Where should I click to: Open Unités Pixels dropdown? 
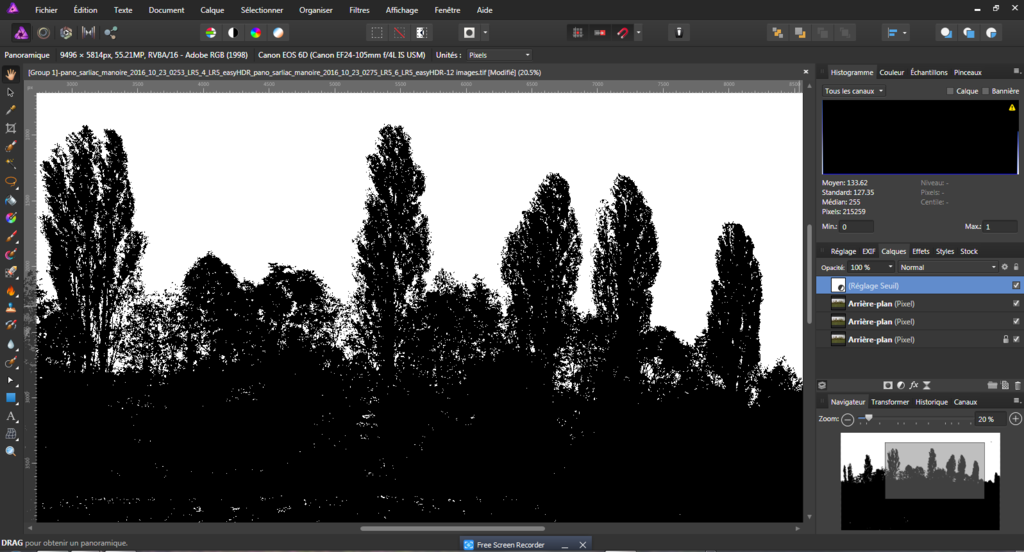pos(499,56)
